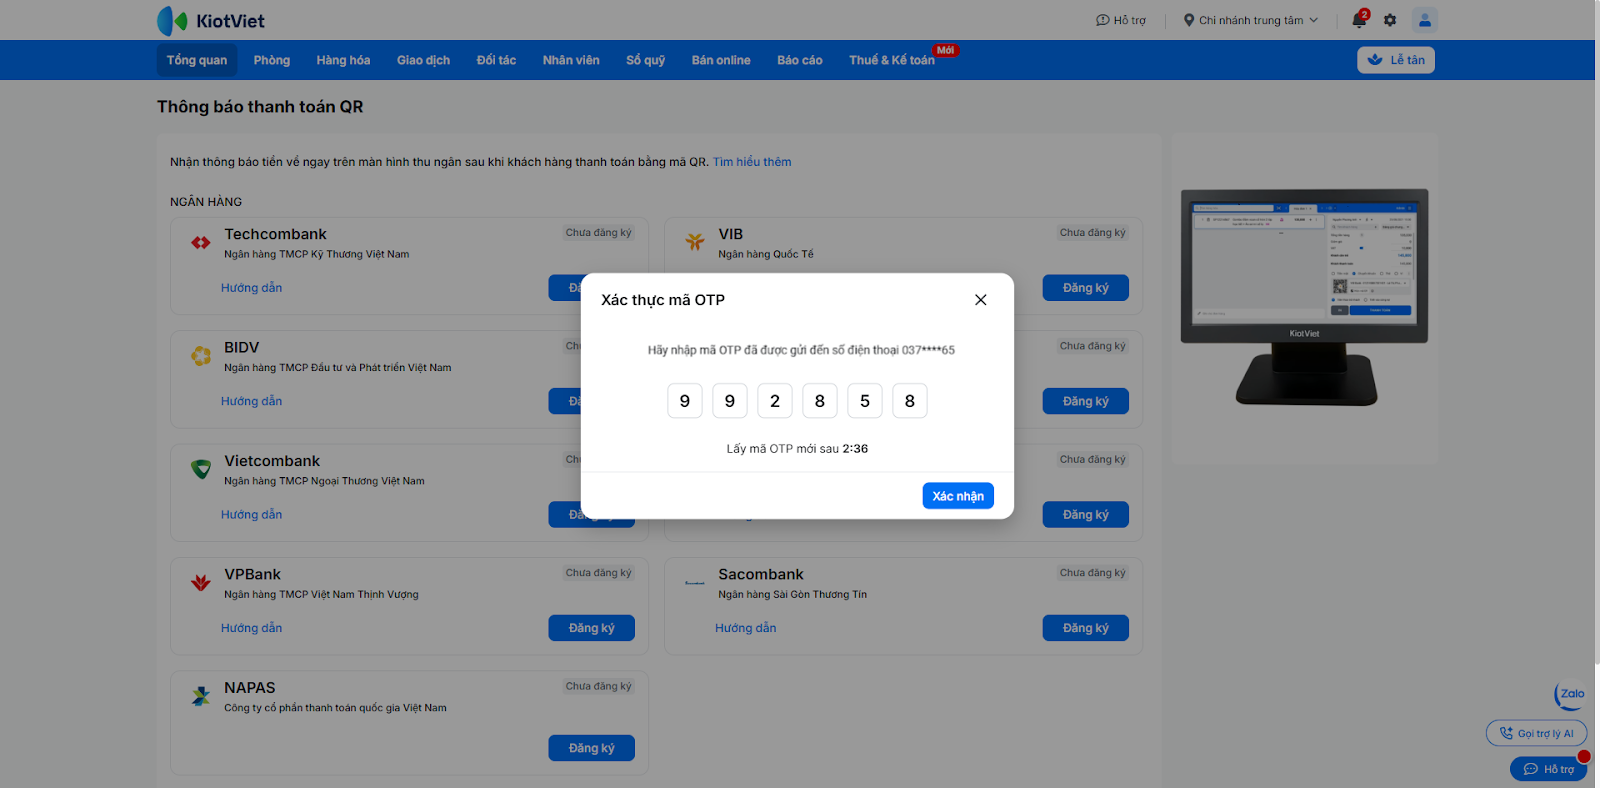Click Hỗ trợ in the top bar

[x=1121, y=20]
